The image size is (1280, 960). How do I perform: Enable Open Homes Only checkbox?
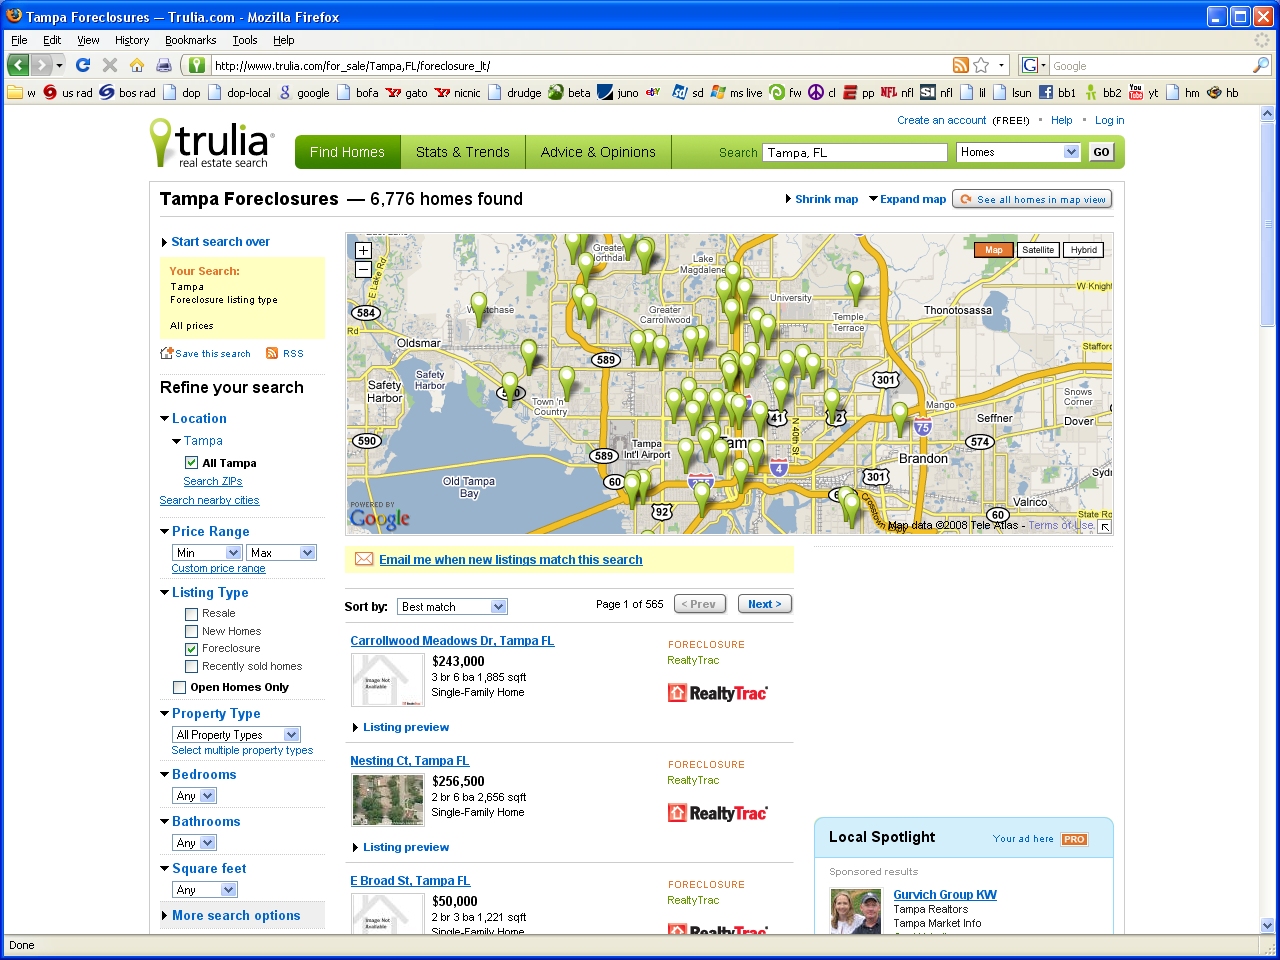pyautogui.click(x=179, y=688)
